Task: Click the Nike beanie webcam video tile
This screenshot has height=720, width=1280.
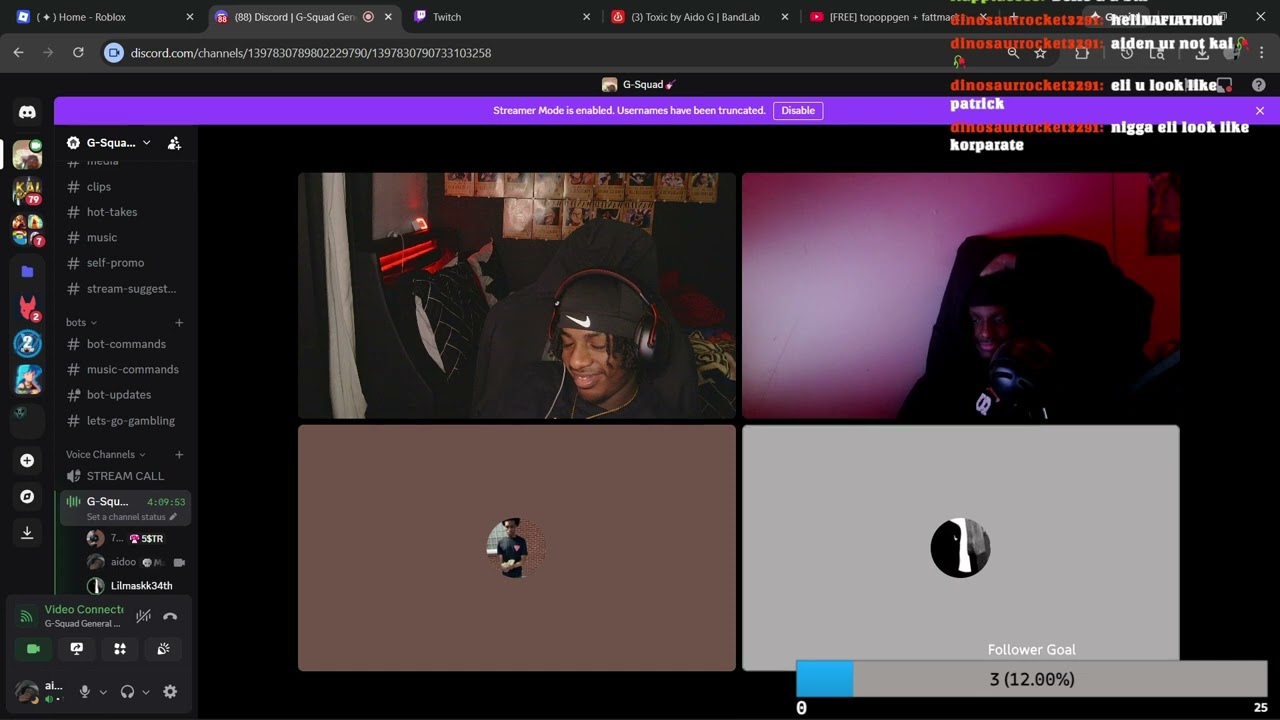Action: pos(517,295)
